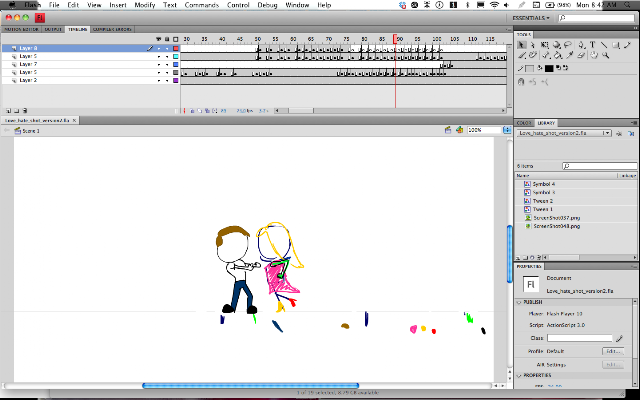Switch to the Color panel tab
This screenshot has height=400, width=640.
(524, 123)
